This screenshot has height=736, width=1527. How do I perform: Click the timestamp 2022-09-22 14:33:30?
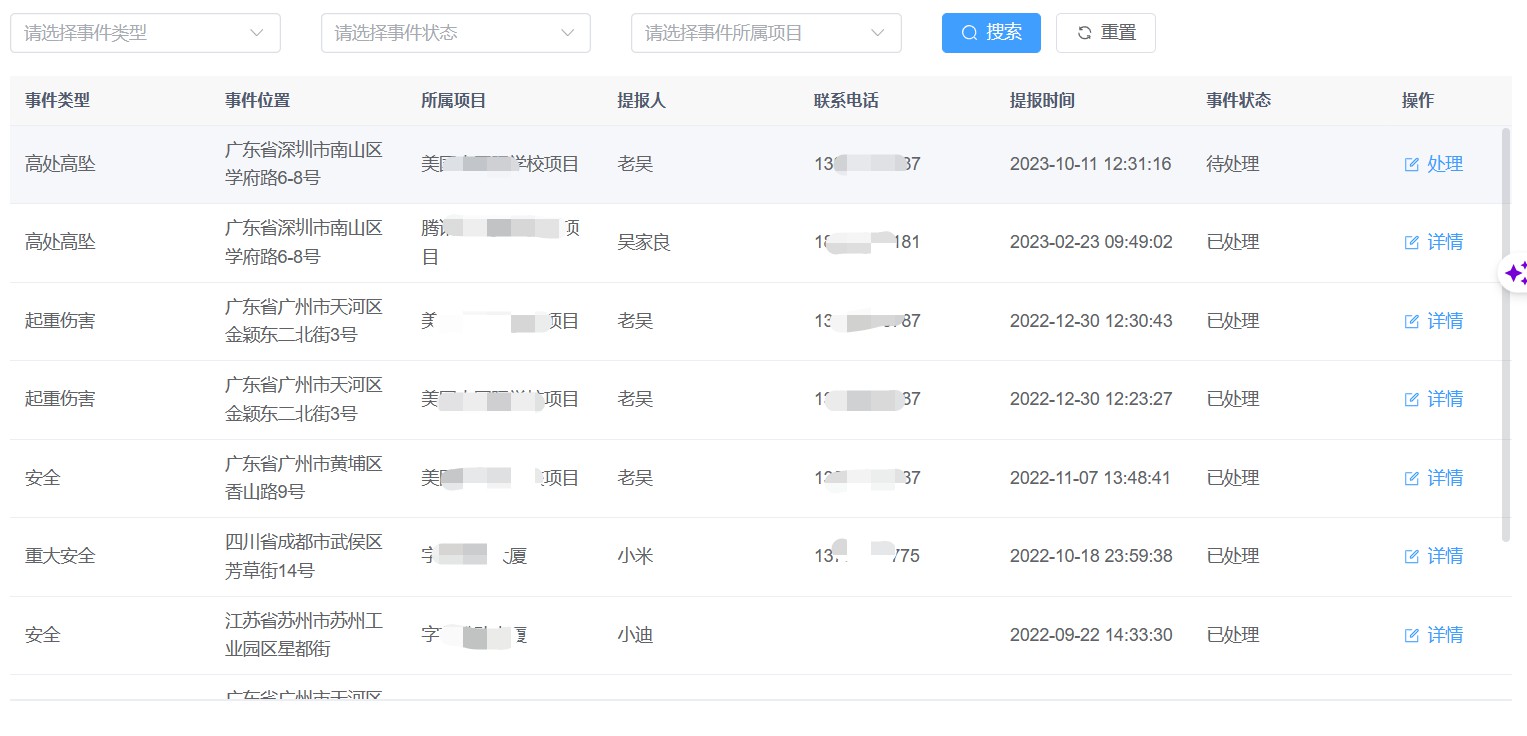coord(1091,635)
